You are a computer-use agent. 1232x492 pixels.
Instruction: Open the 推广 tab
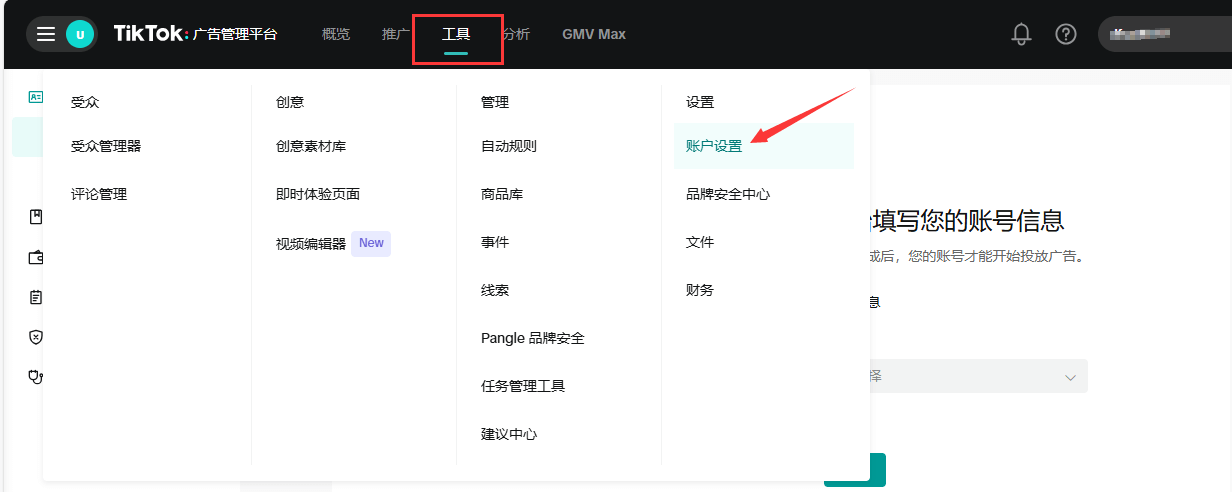396,34
